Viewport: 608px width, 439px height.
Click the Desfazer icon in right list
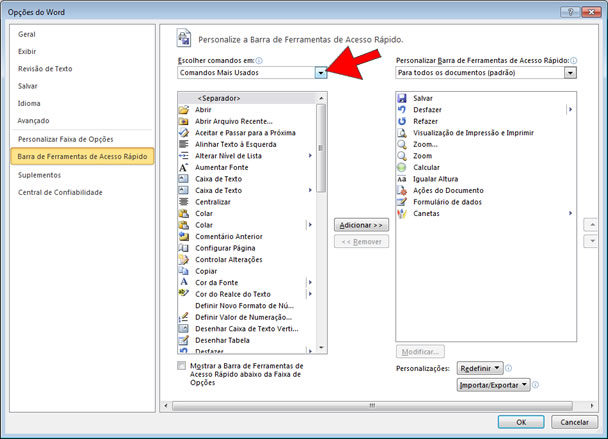[402, 110]
